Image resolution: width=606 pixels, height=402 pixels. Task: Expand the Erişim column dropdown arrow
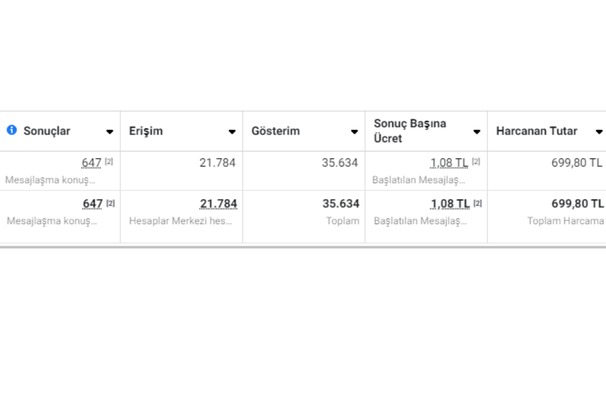tap(232, 132)
